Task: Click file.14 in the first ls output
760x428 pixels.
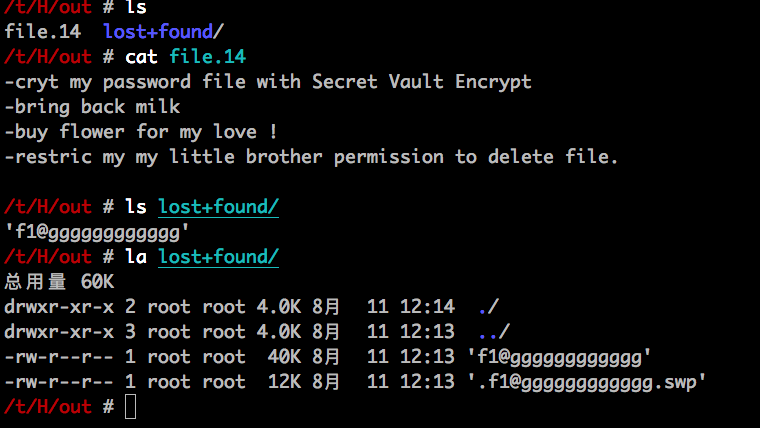Action: pyautogui.click(x=42, y=32)
